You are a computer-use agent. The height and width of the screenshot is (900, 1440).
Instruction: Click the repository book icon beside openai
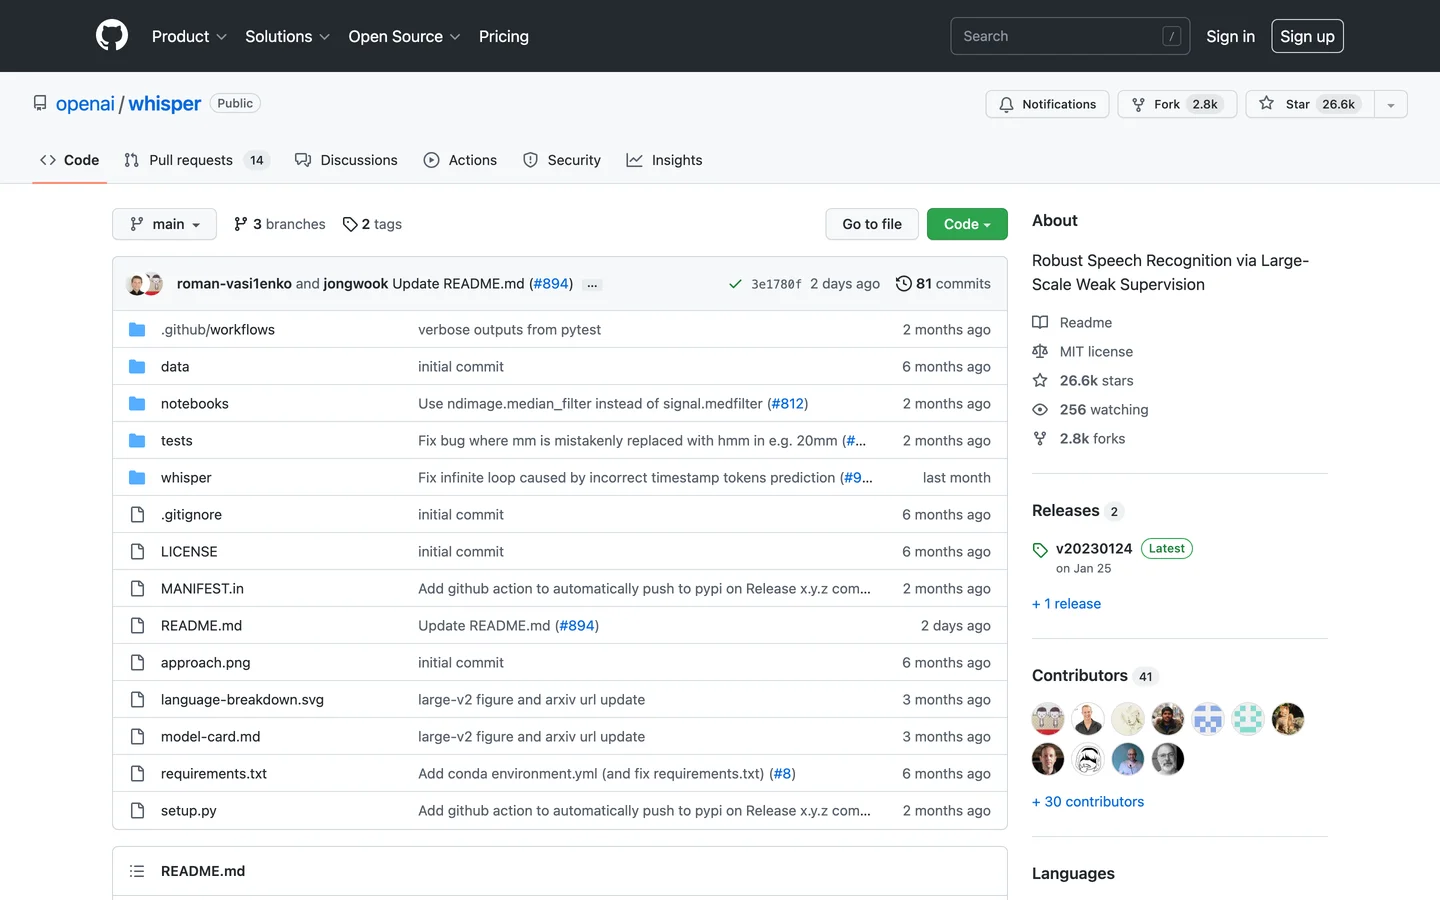tap(40, 103)
